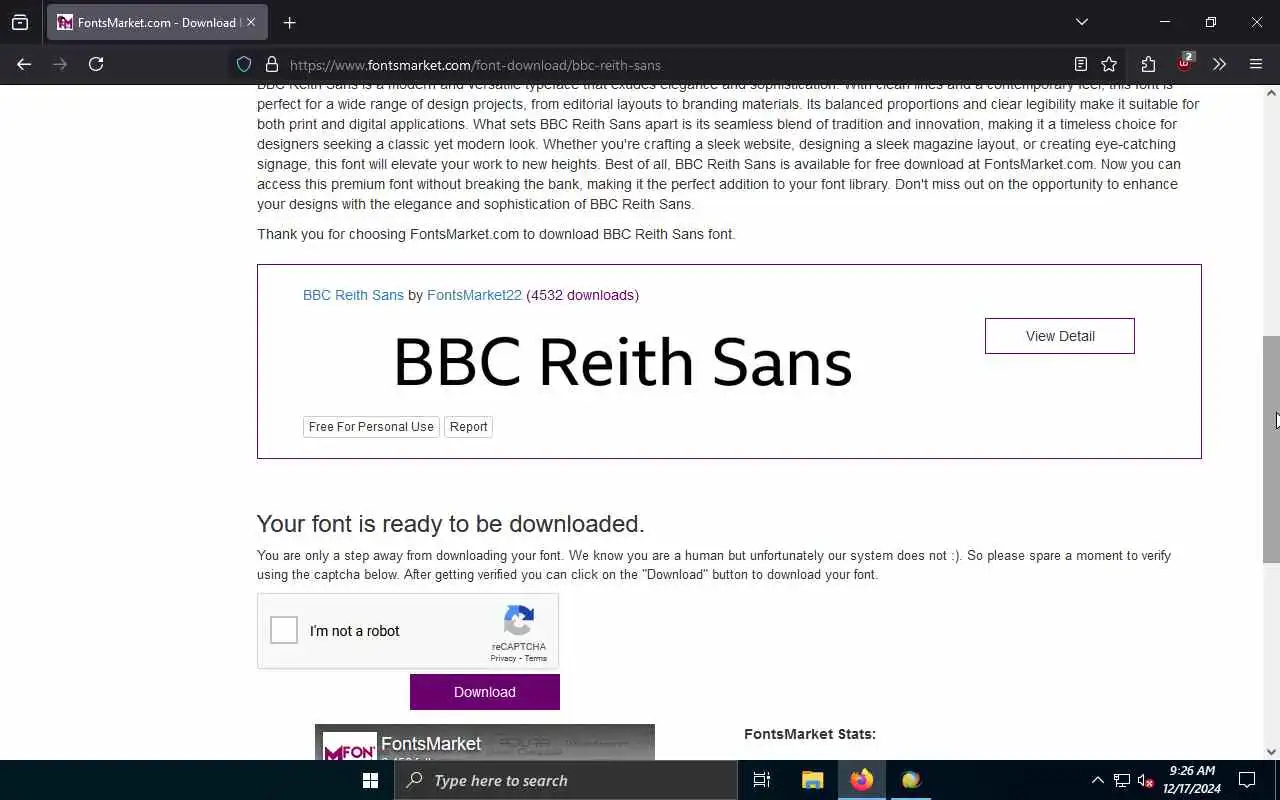Screen dimensions: 1280x800
Task: Open Firefox View recent browsing icon
Action: coord(20,22)
